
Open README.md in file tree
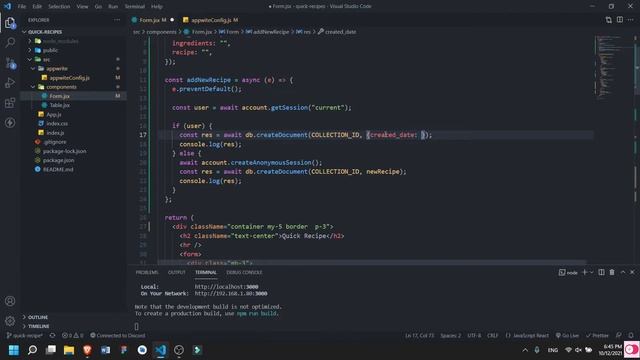coord(58,169)
